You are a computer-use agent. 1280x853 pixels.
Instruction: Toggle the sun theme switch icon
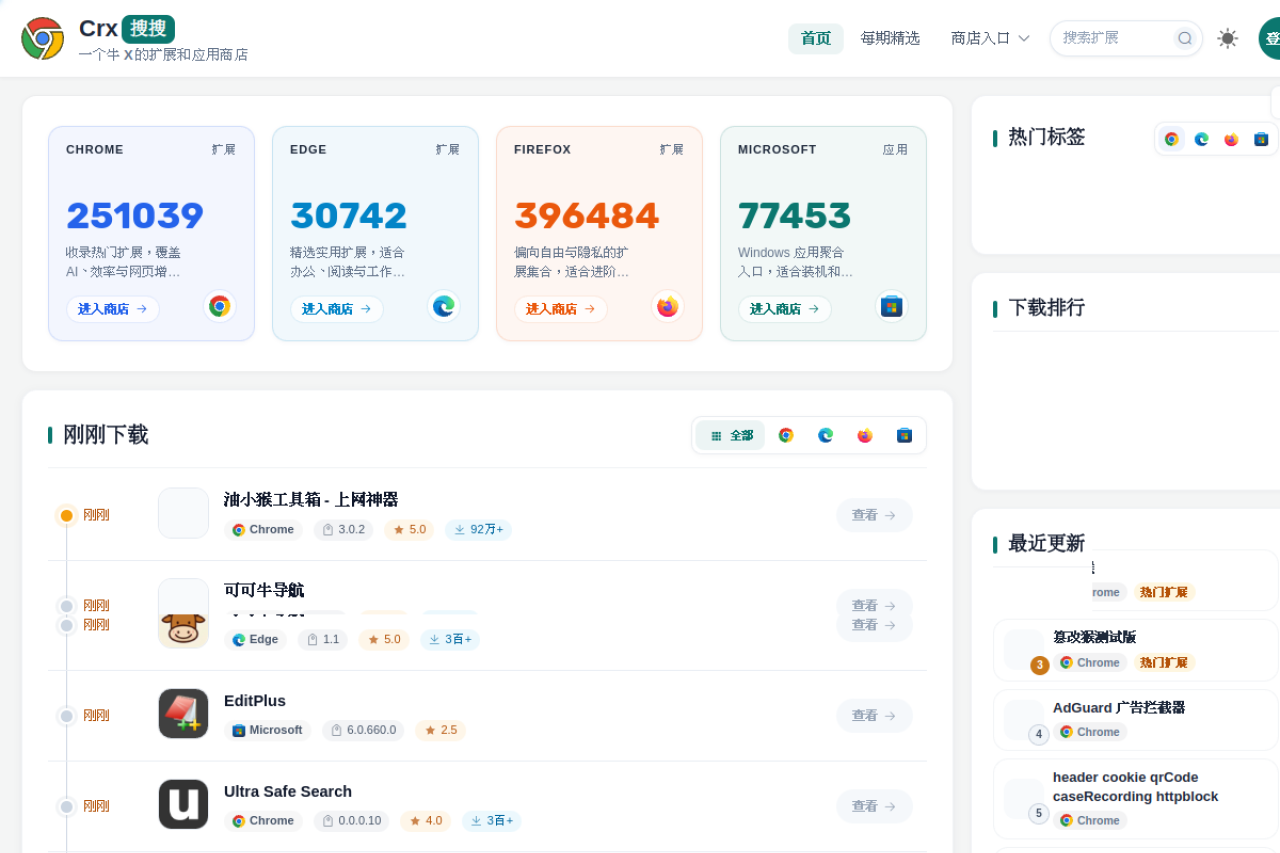point(1227,38)
